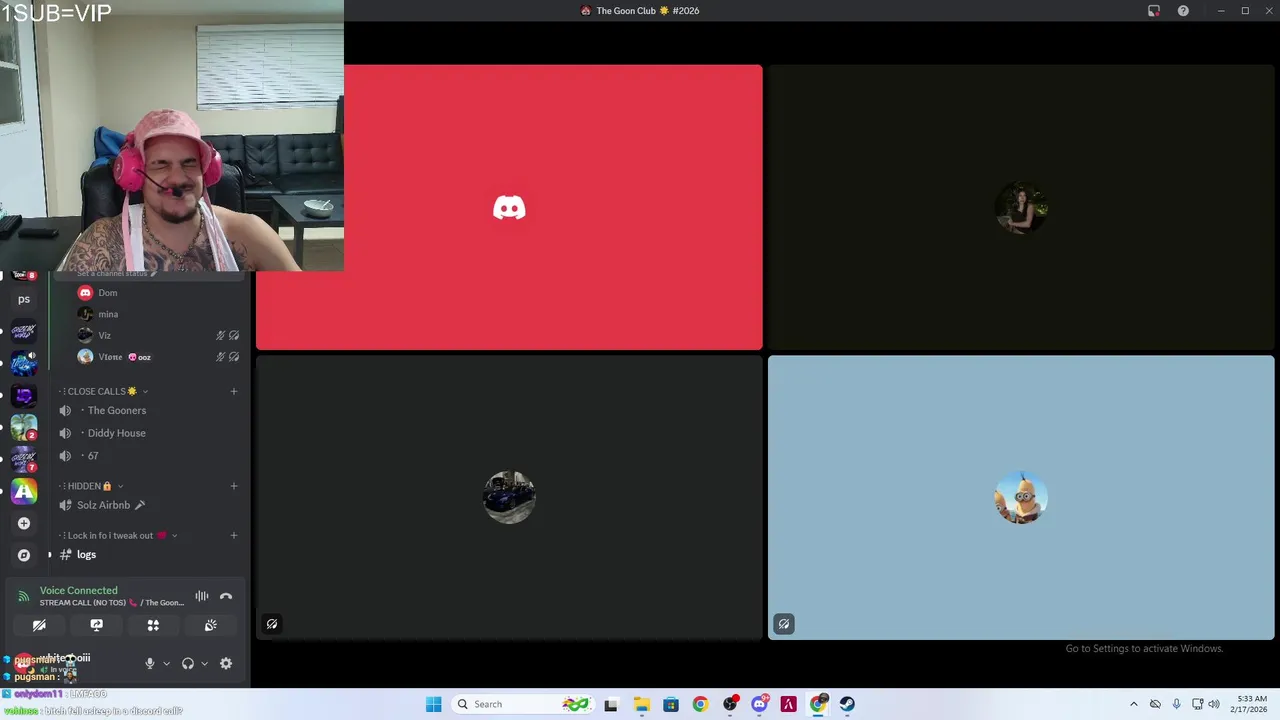The image size is (1280, 720).
Task: Create channel in HIDDEN category
Action: click(234, 486)
